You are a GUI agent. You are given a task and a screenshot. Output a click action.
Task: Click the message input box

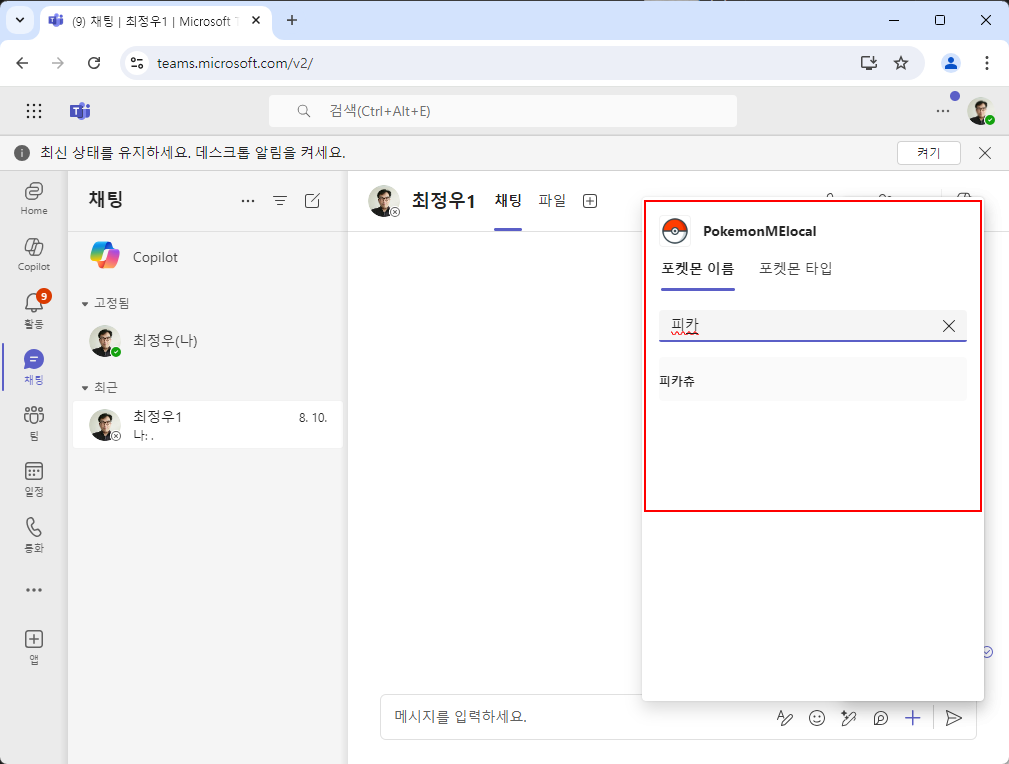pos(579,717)
